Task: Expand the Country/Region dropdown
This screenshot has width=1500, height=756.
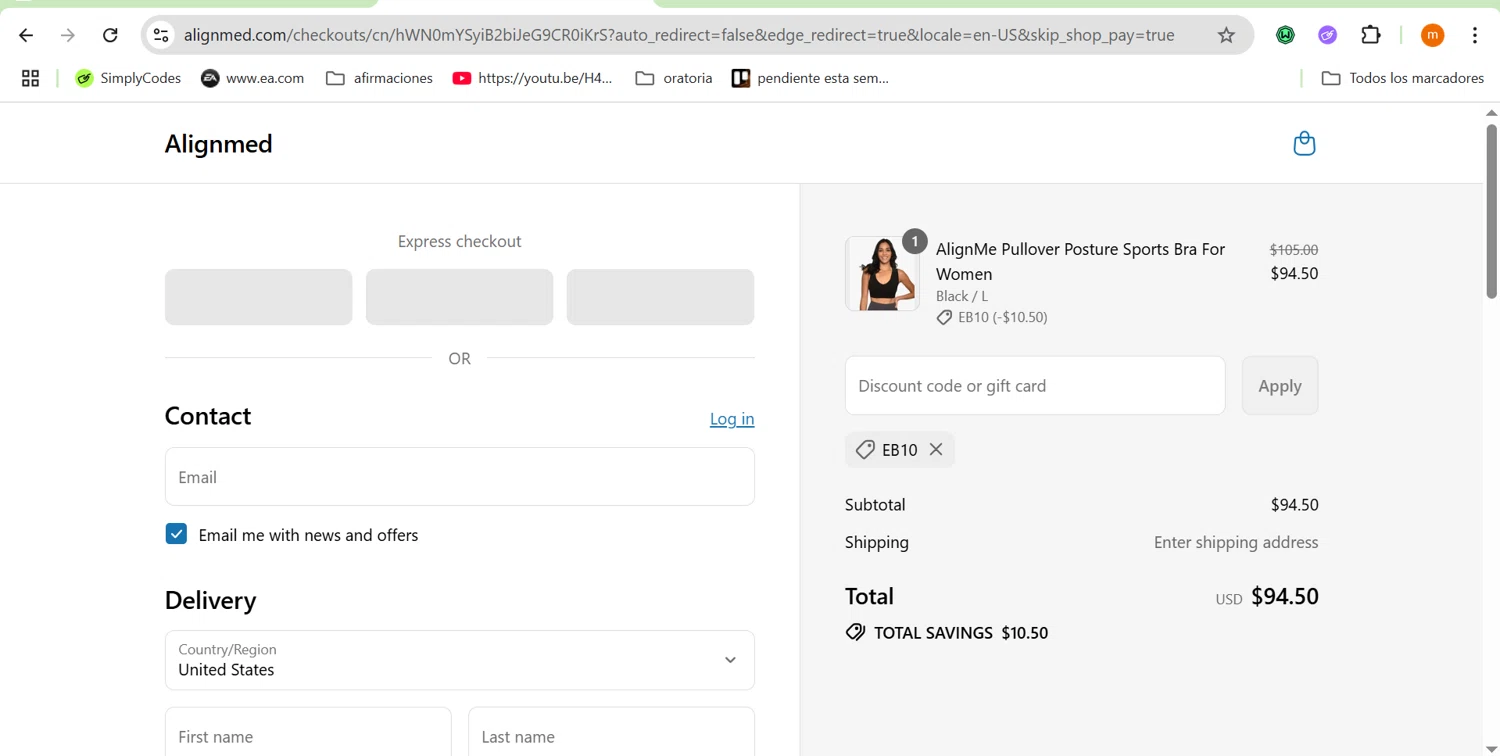Action: coord(460,660)
